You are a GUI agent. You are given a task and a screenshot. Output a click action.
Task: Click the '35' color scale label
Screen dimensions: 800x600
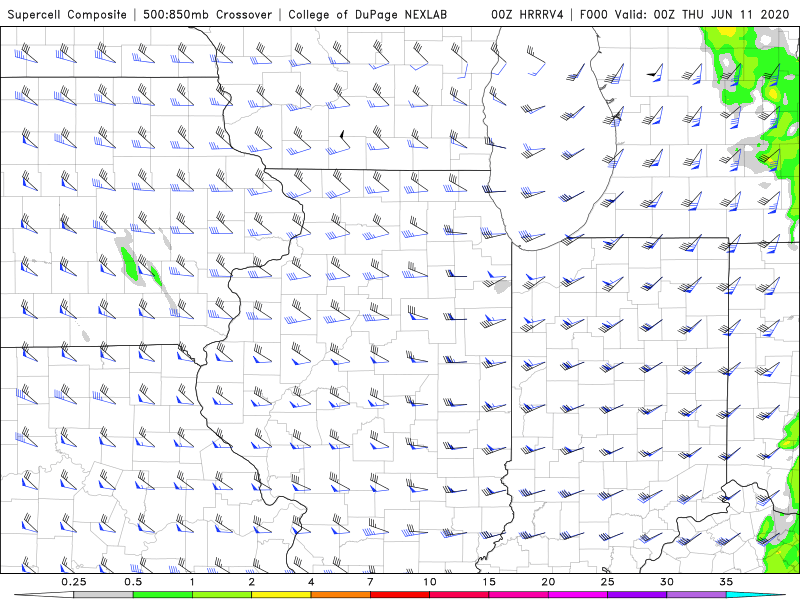click(x=726, y=582)
